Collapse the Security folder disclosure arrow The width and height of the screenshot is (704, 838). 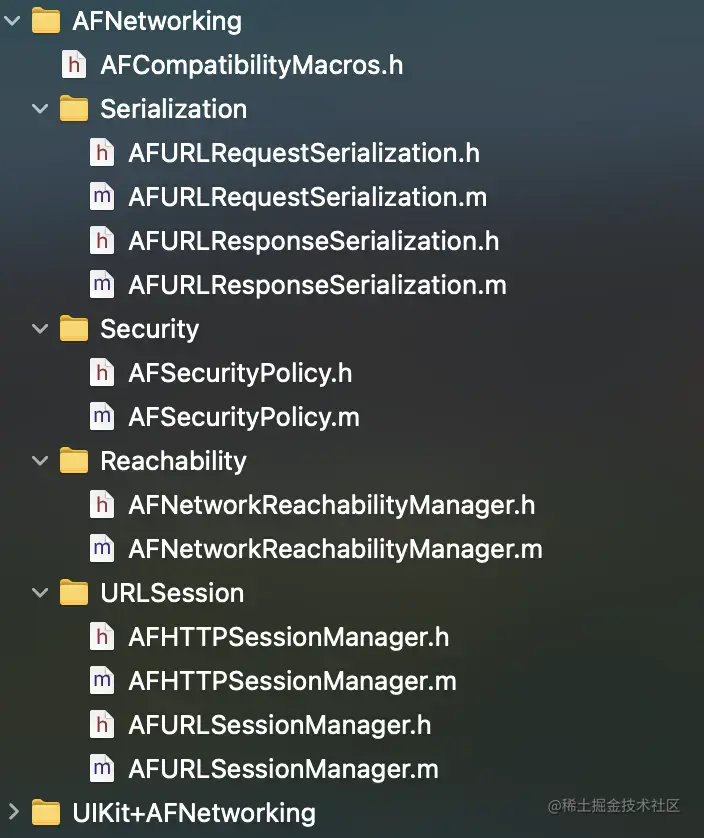tap(40, 329)
